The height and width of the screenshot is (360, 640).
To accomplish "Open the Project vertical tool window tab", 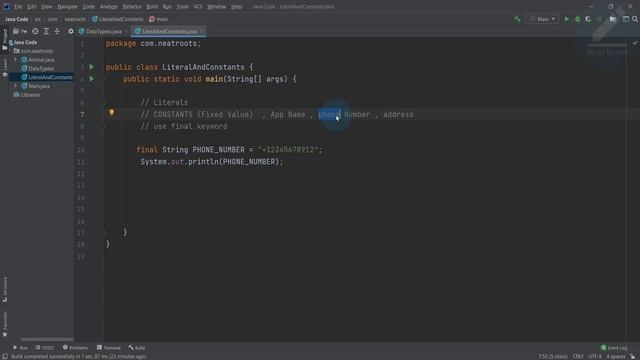I will tap(5, 39).
